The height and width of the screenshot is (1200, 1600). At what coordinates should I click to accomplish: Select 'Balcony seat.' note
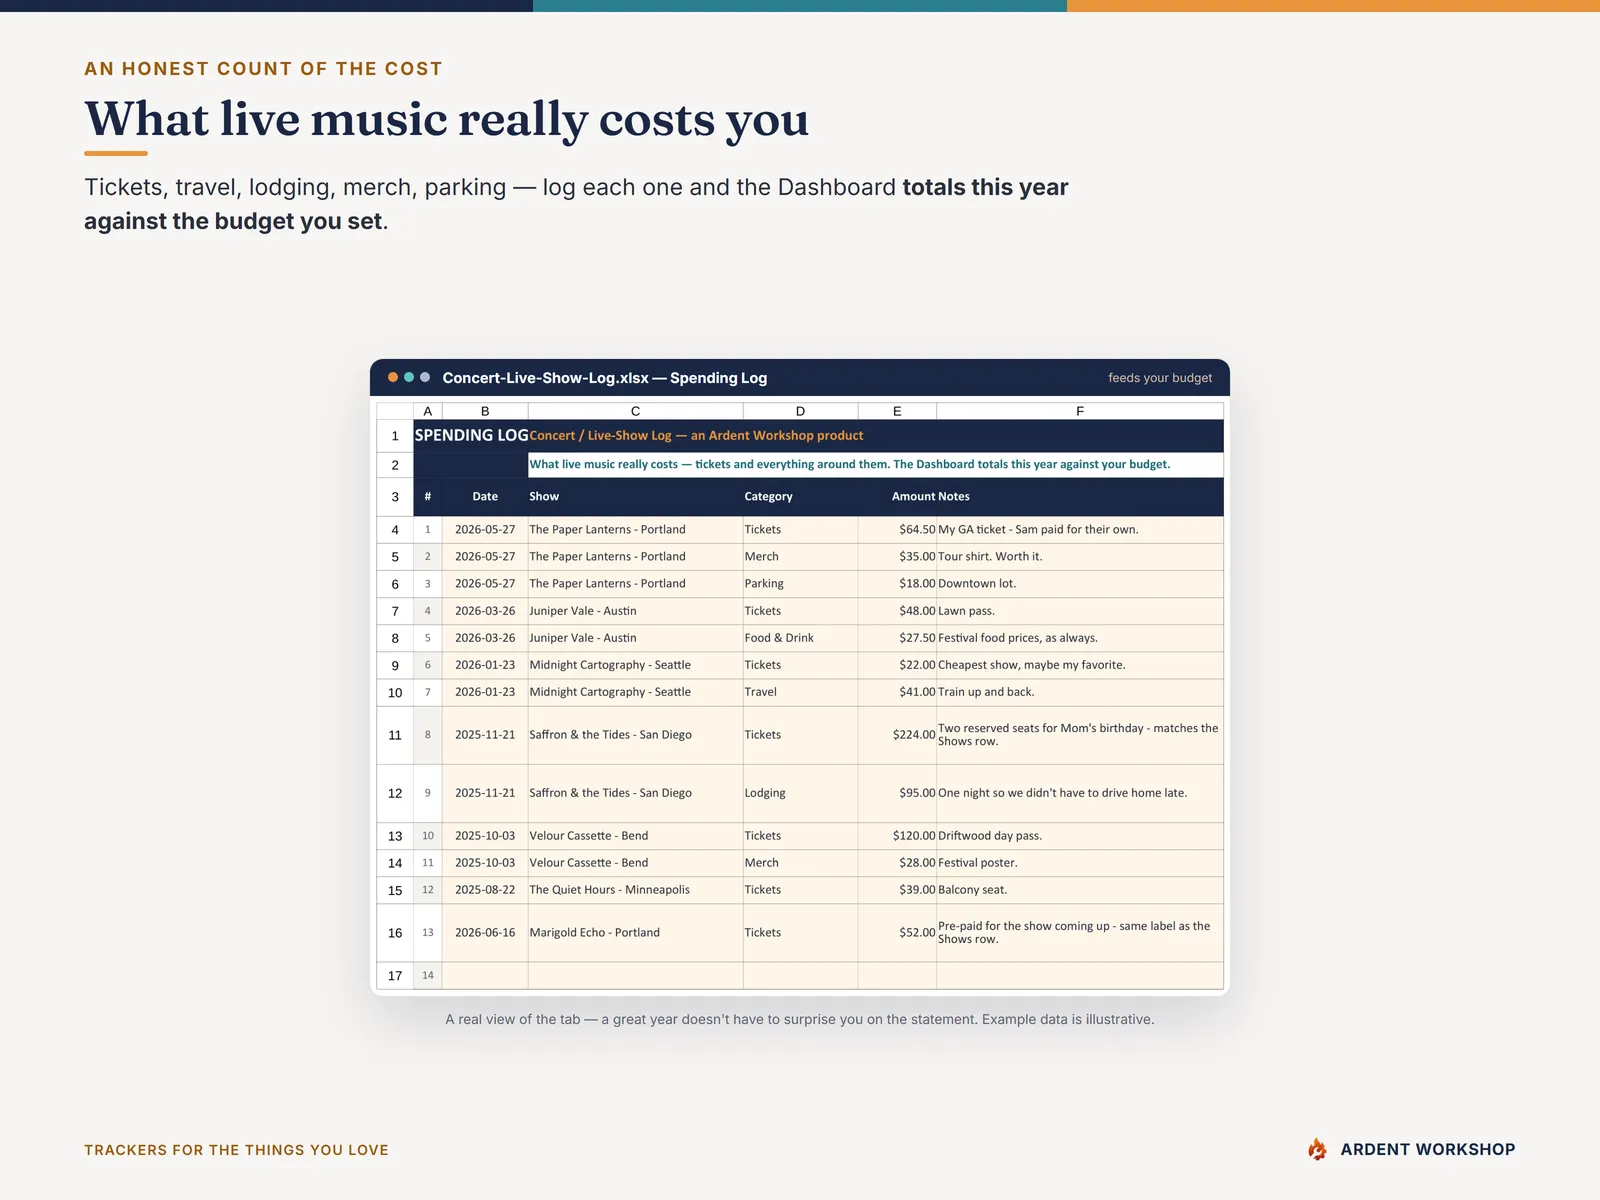[1080, 890]
